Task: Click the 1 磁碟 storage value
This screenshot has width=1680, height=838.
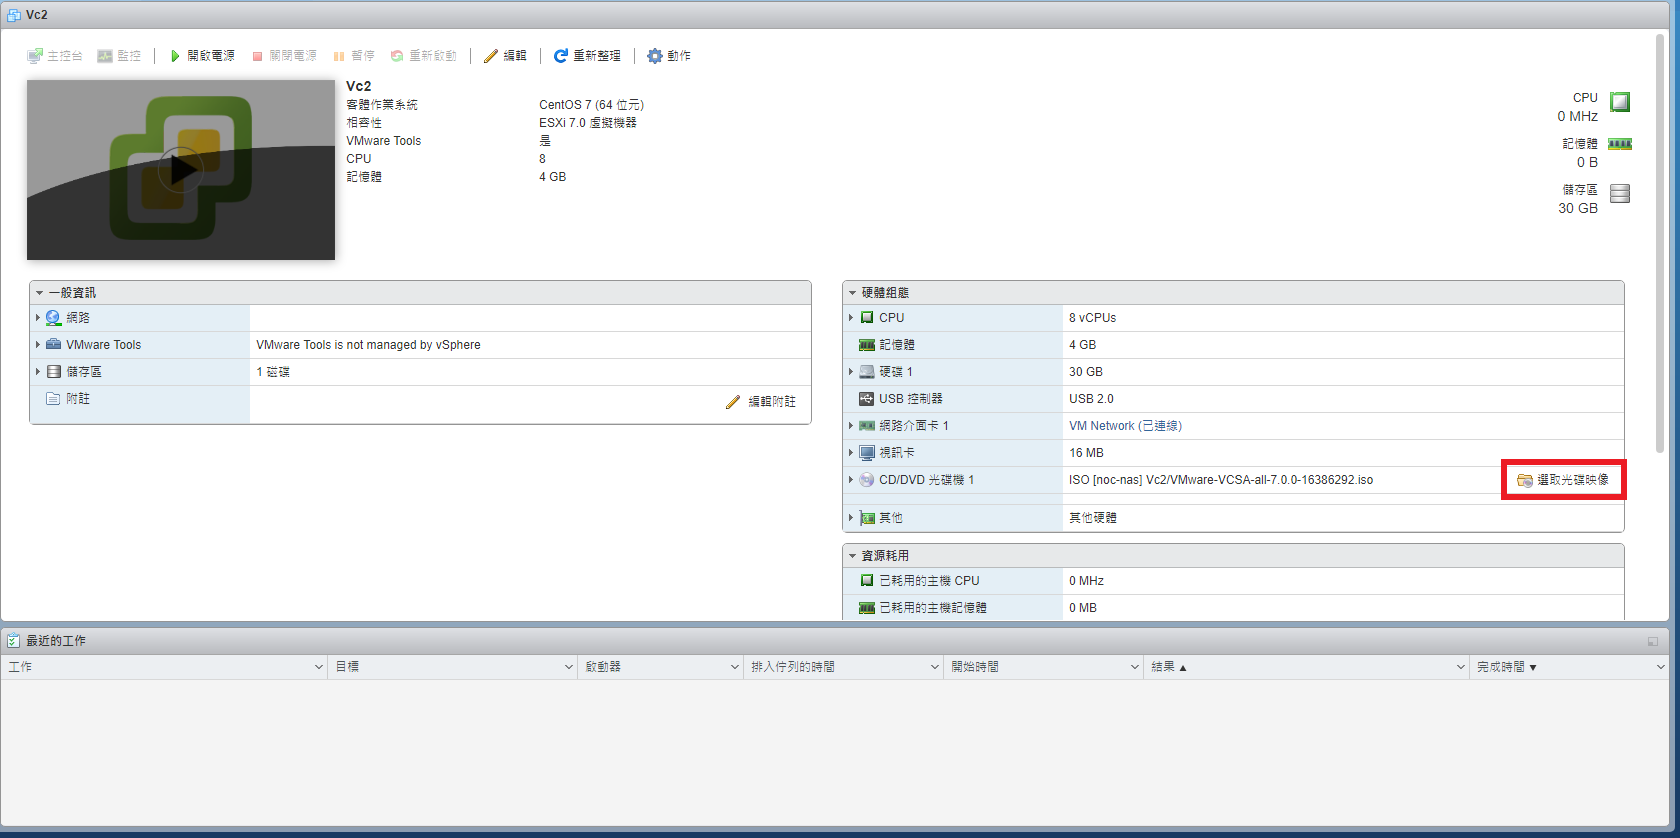Action: coord(273,372)
